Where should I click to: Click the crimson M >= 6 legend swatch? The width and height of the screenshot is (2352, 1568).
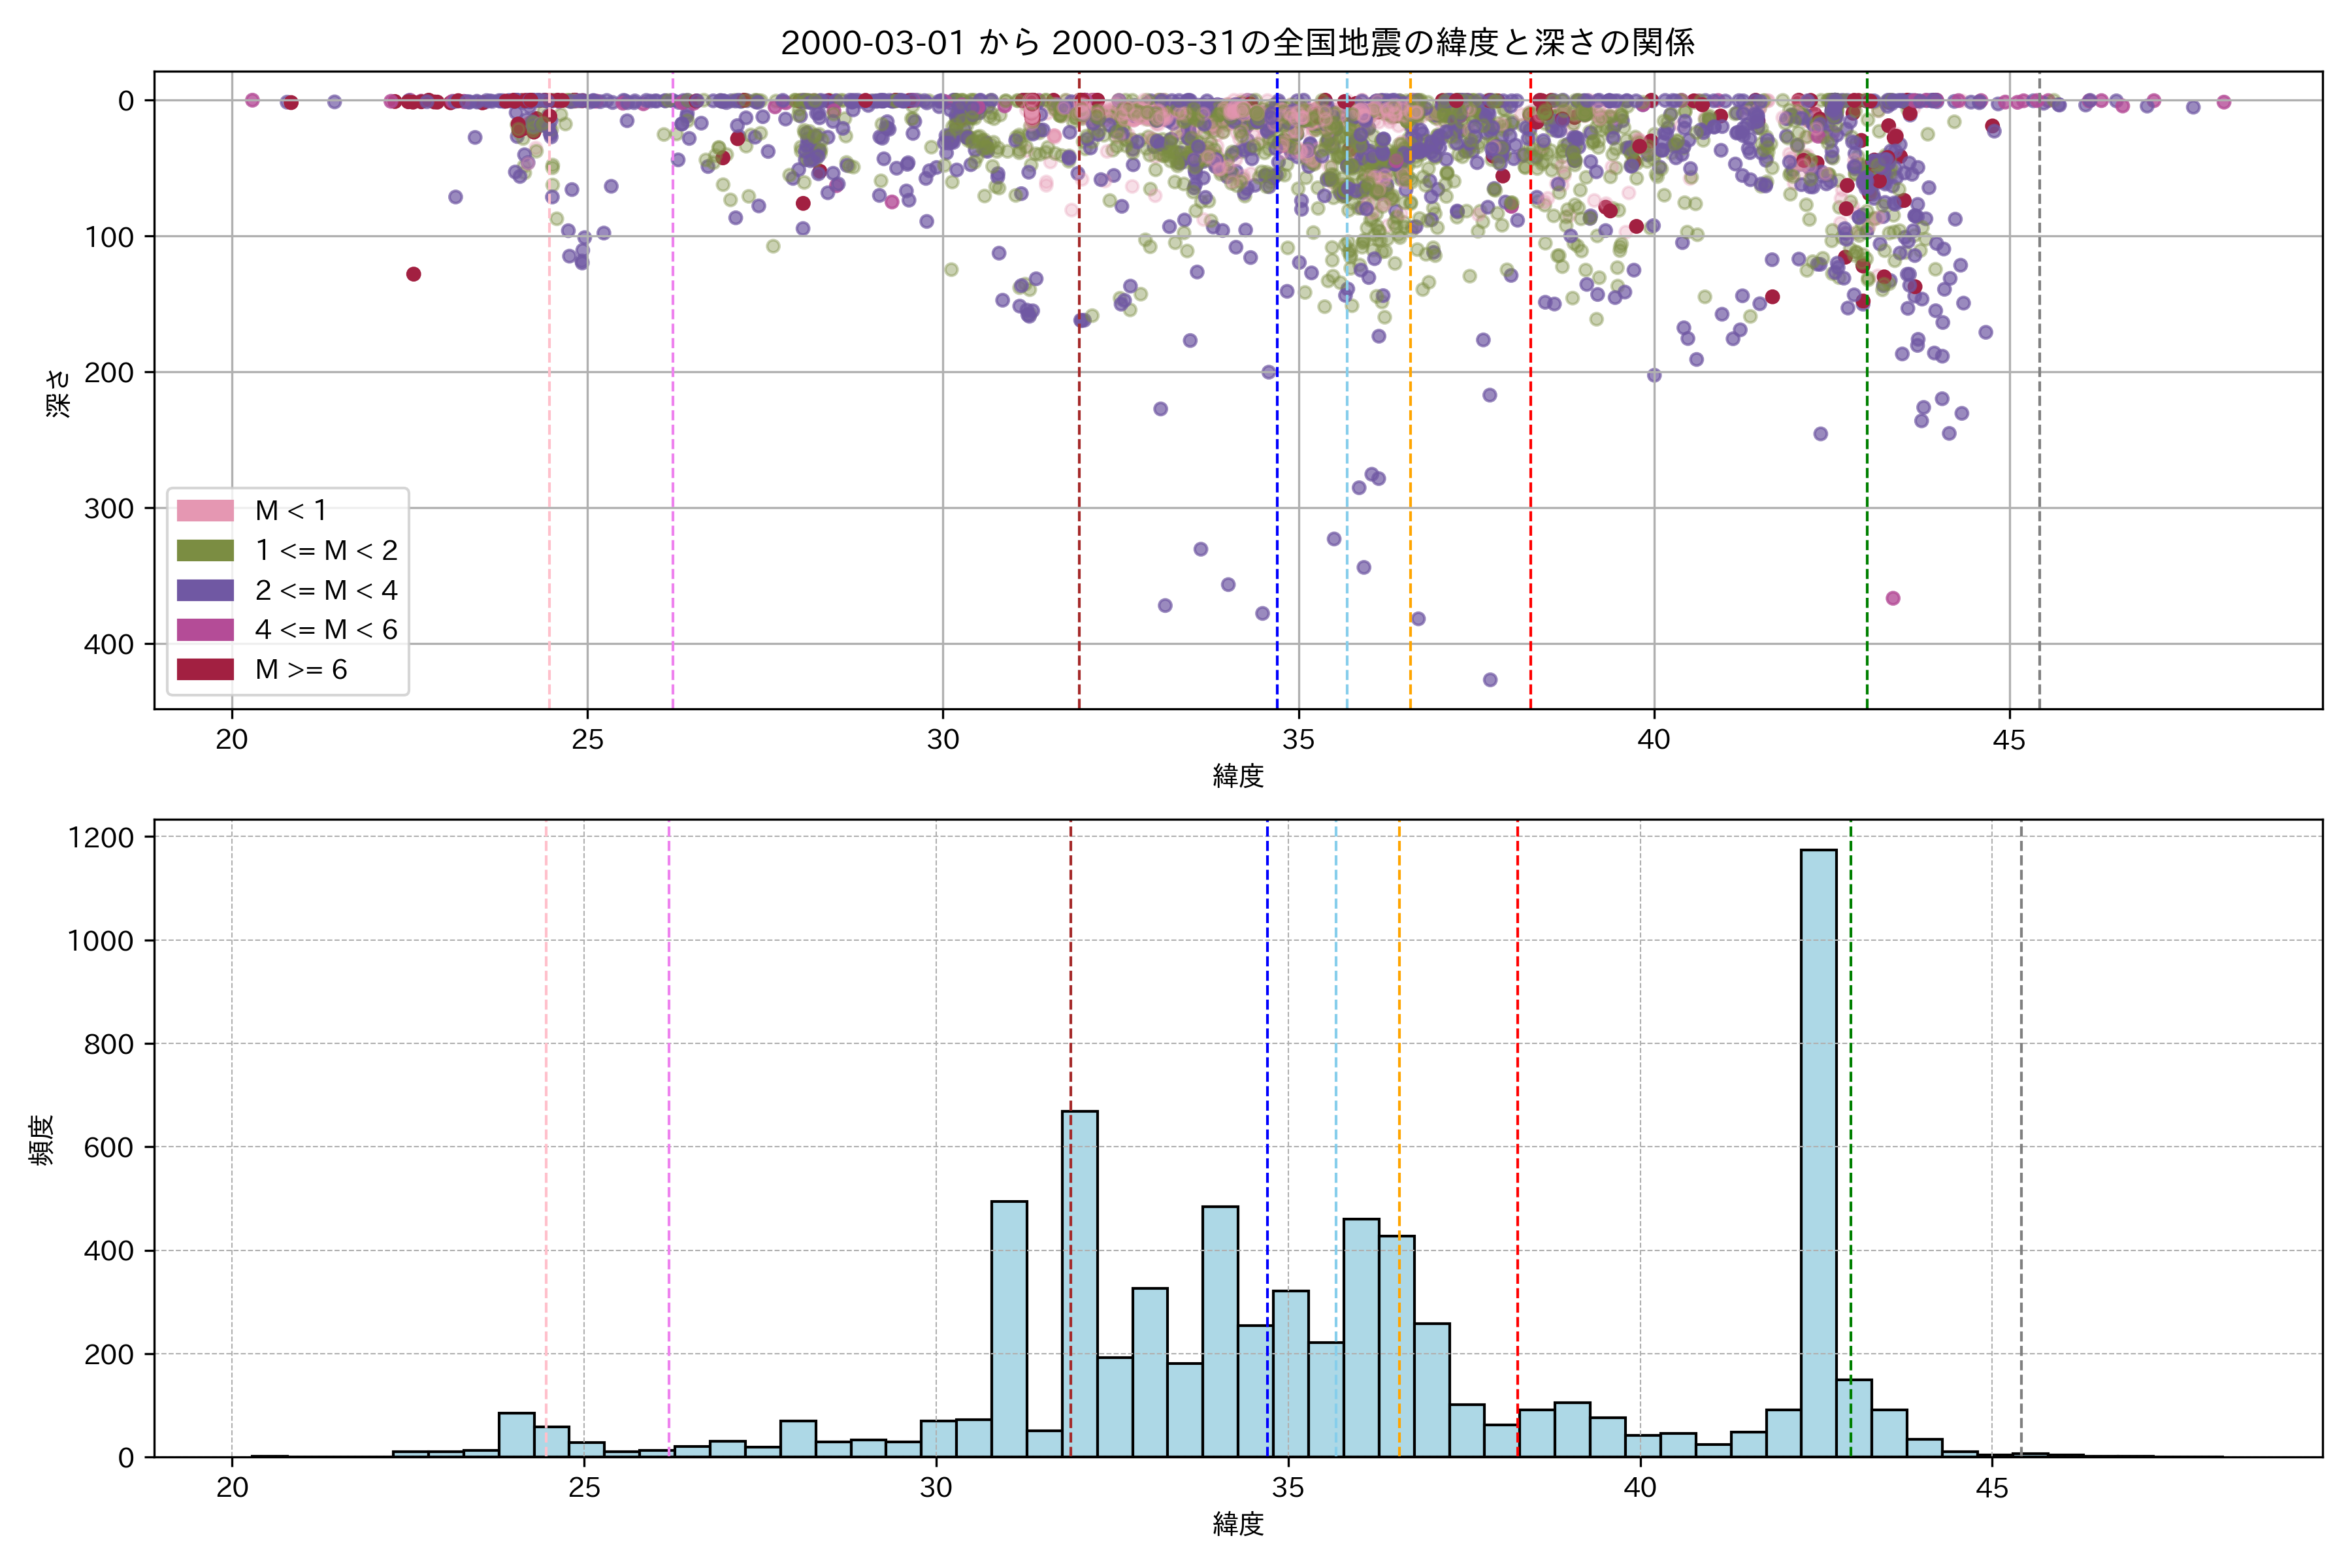[205, 669]
